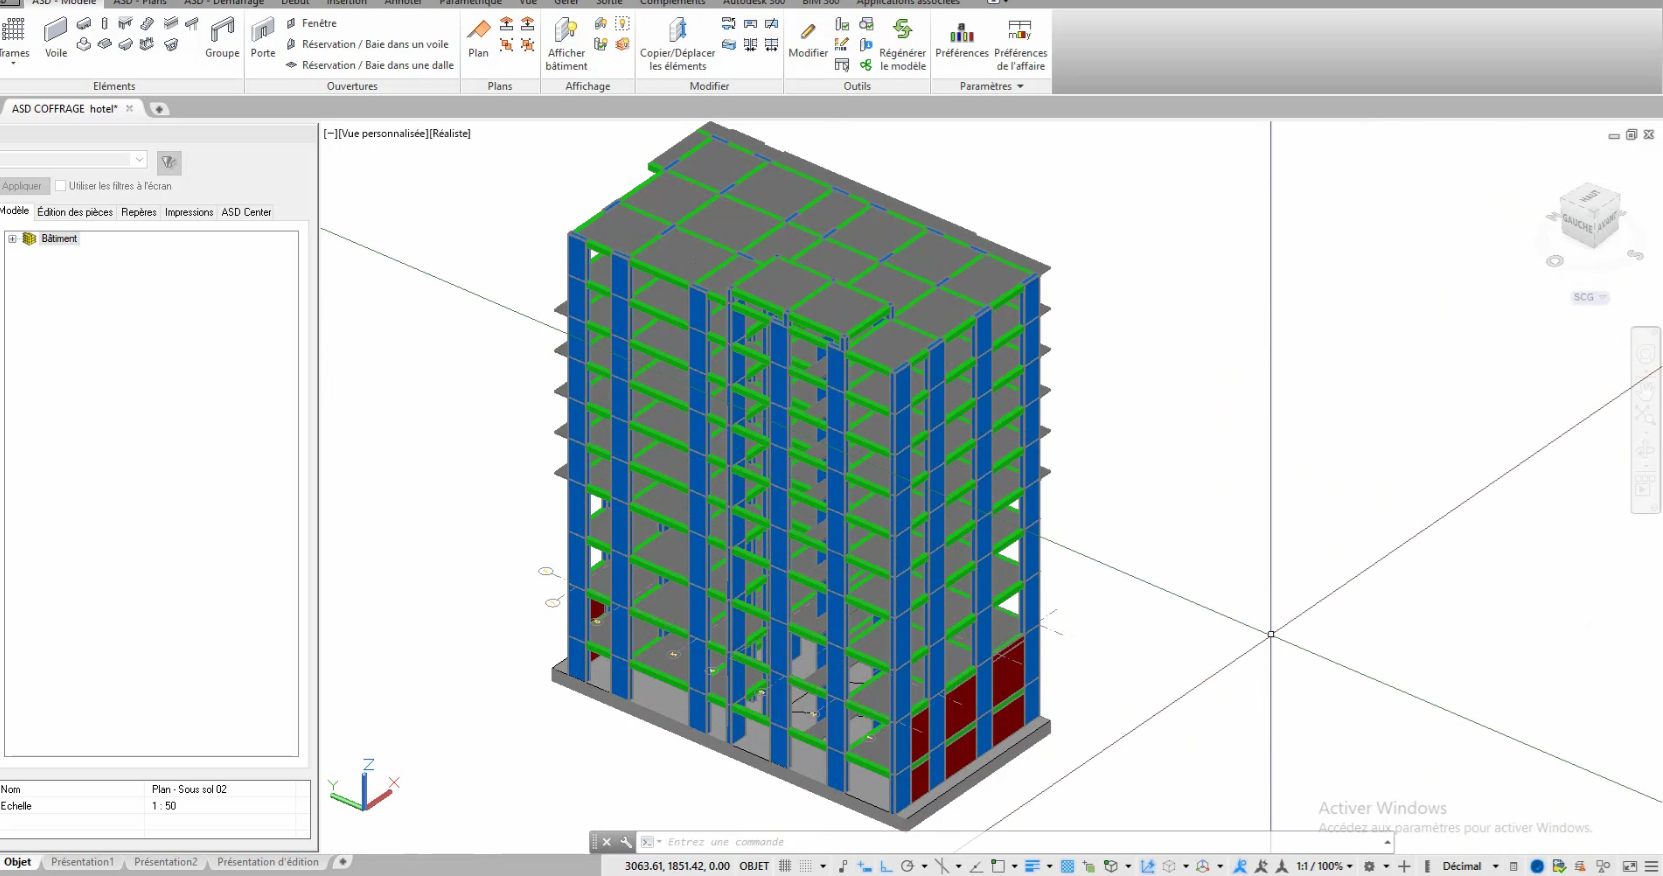Click coordinates readout 3063.61, 1851.42, 0.00
The image size is (1663, 876).
(x=677, y=866)
